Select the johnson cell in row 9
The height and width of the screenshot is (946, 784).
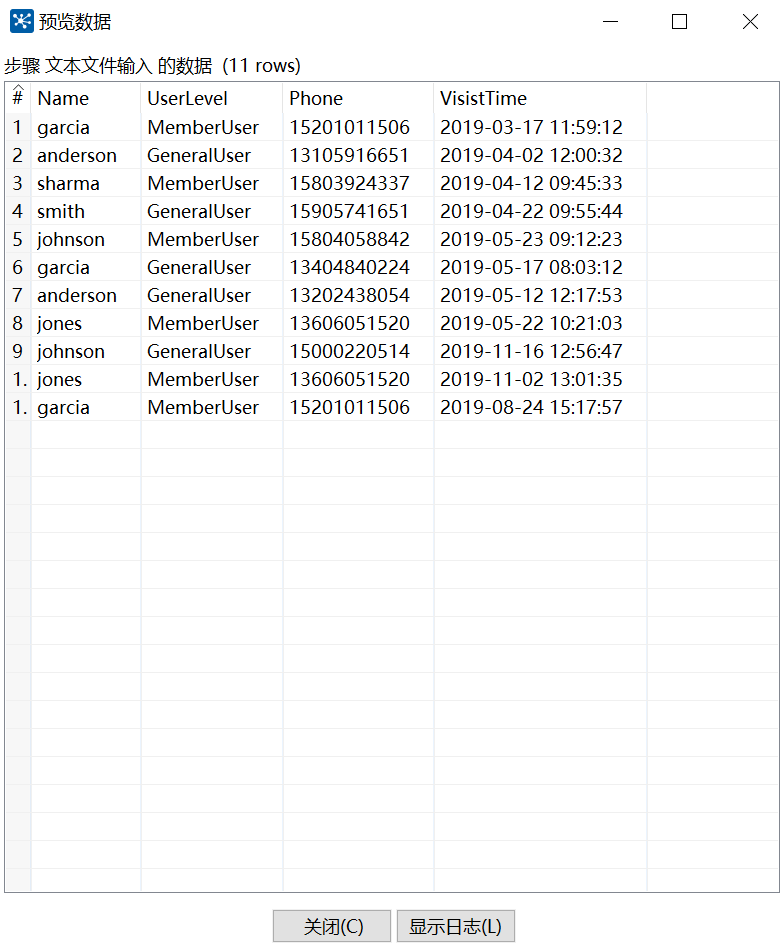[x=86, y=351]
